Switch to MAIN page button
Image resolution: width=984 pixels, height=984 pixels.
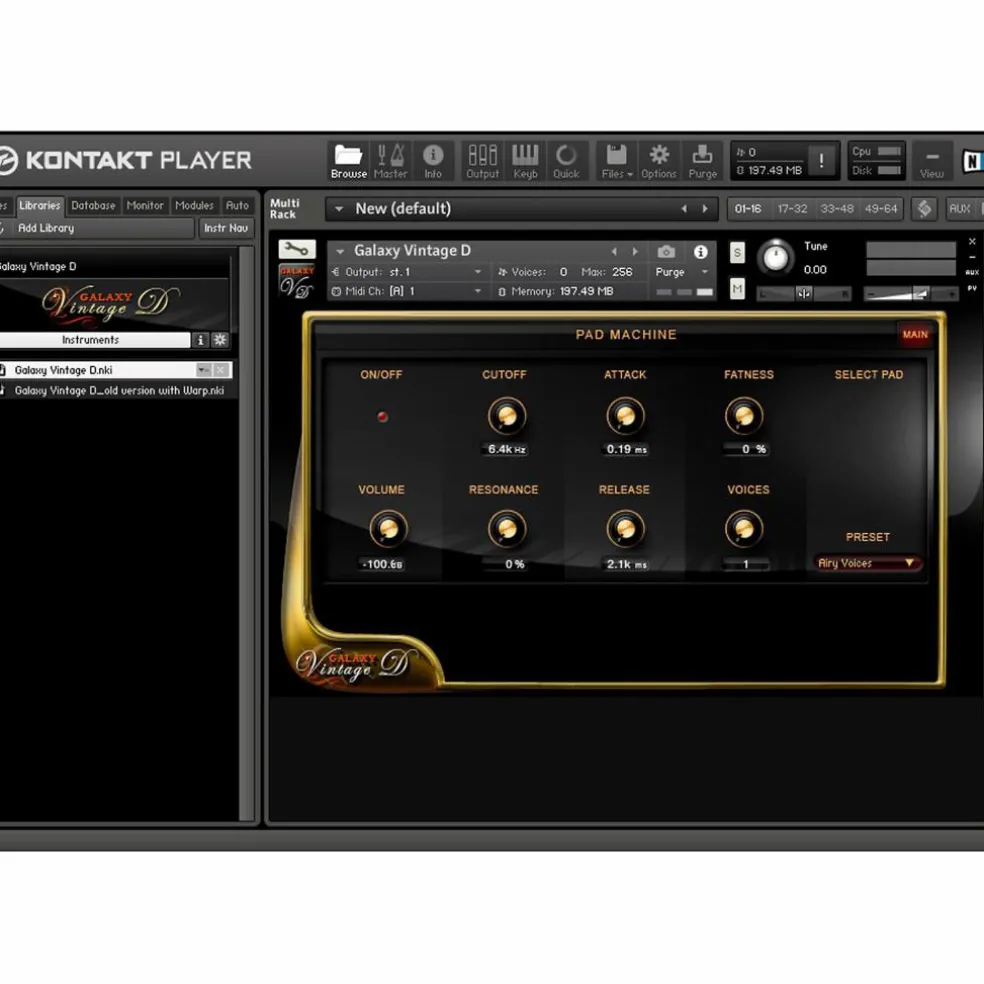pyautogui.click(x=915, y=334)
